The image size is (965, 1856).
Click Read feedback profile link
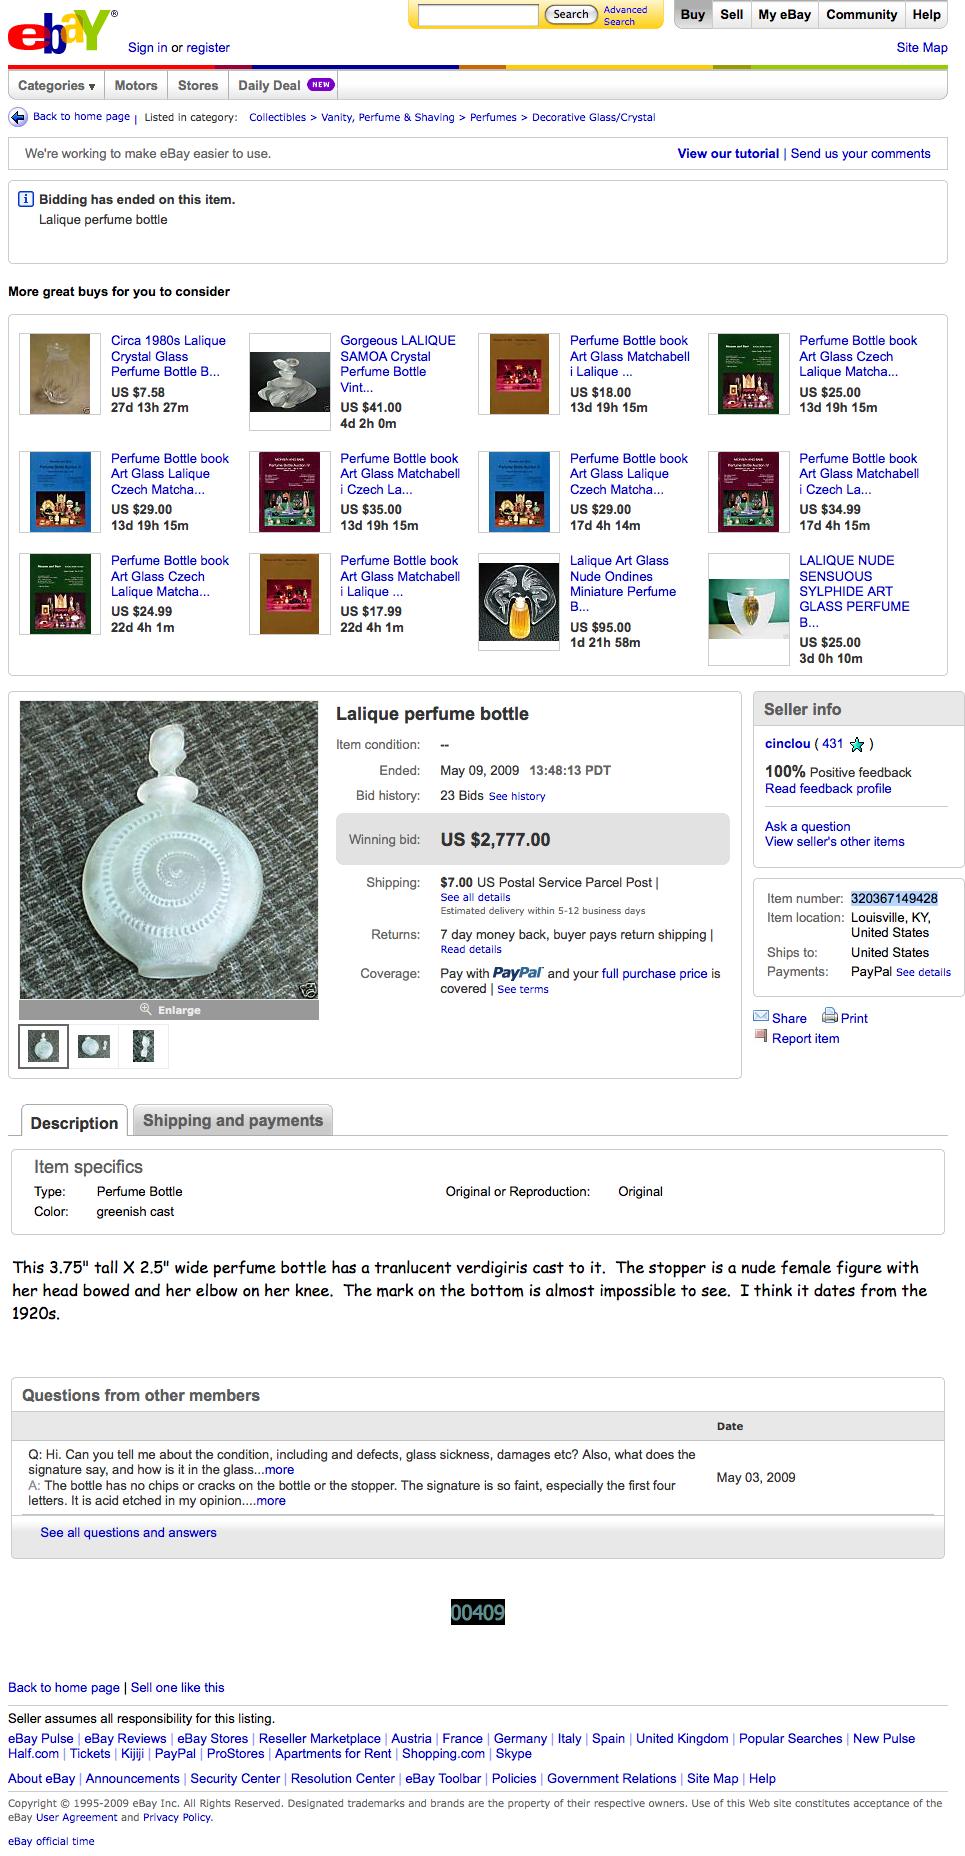point(828,788)
